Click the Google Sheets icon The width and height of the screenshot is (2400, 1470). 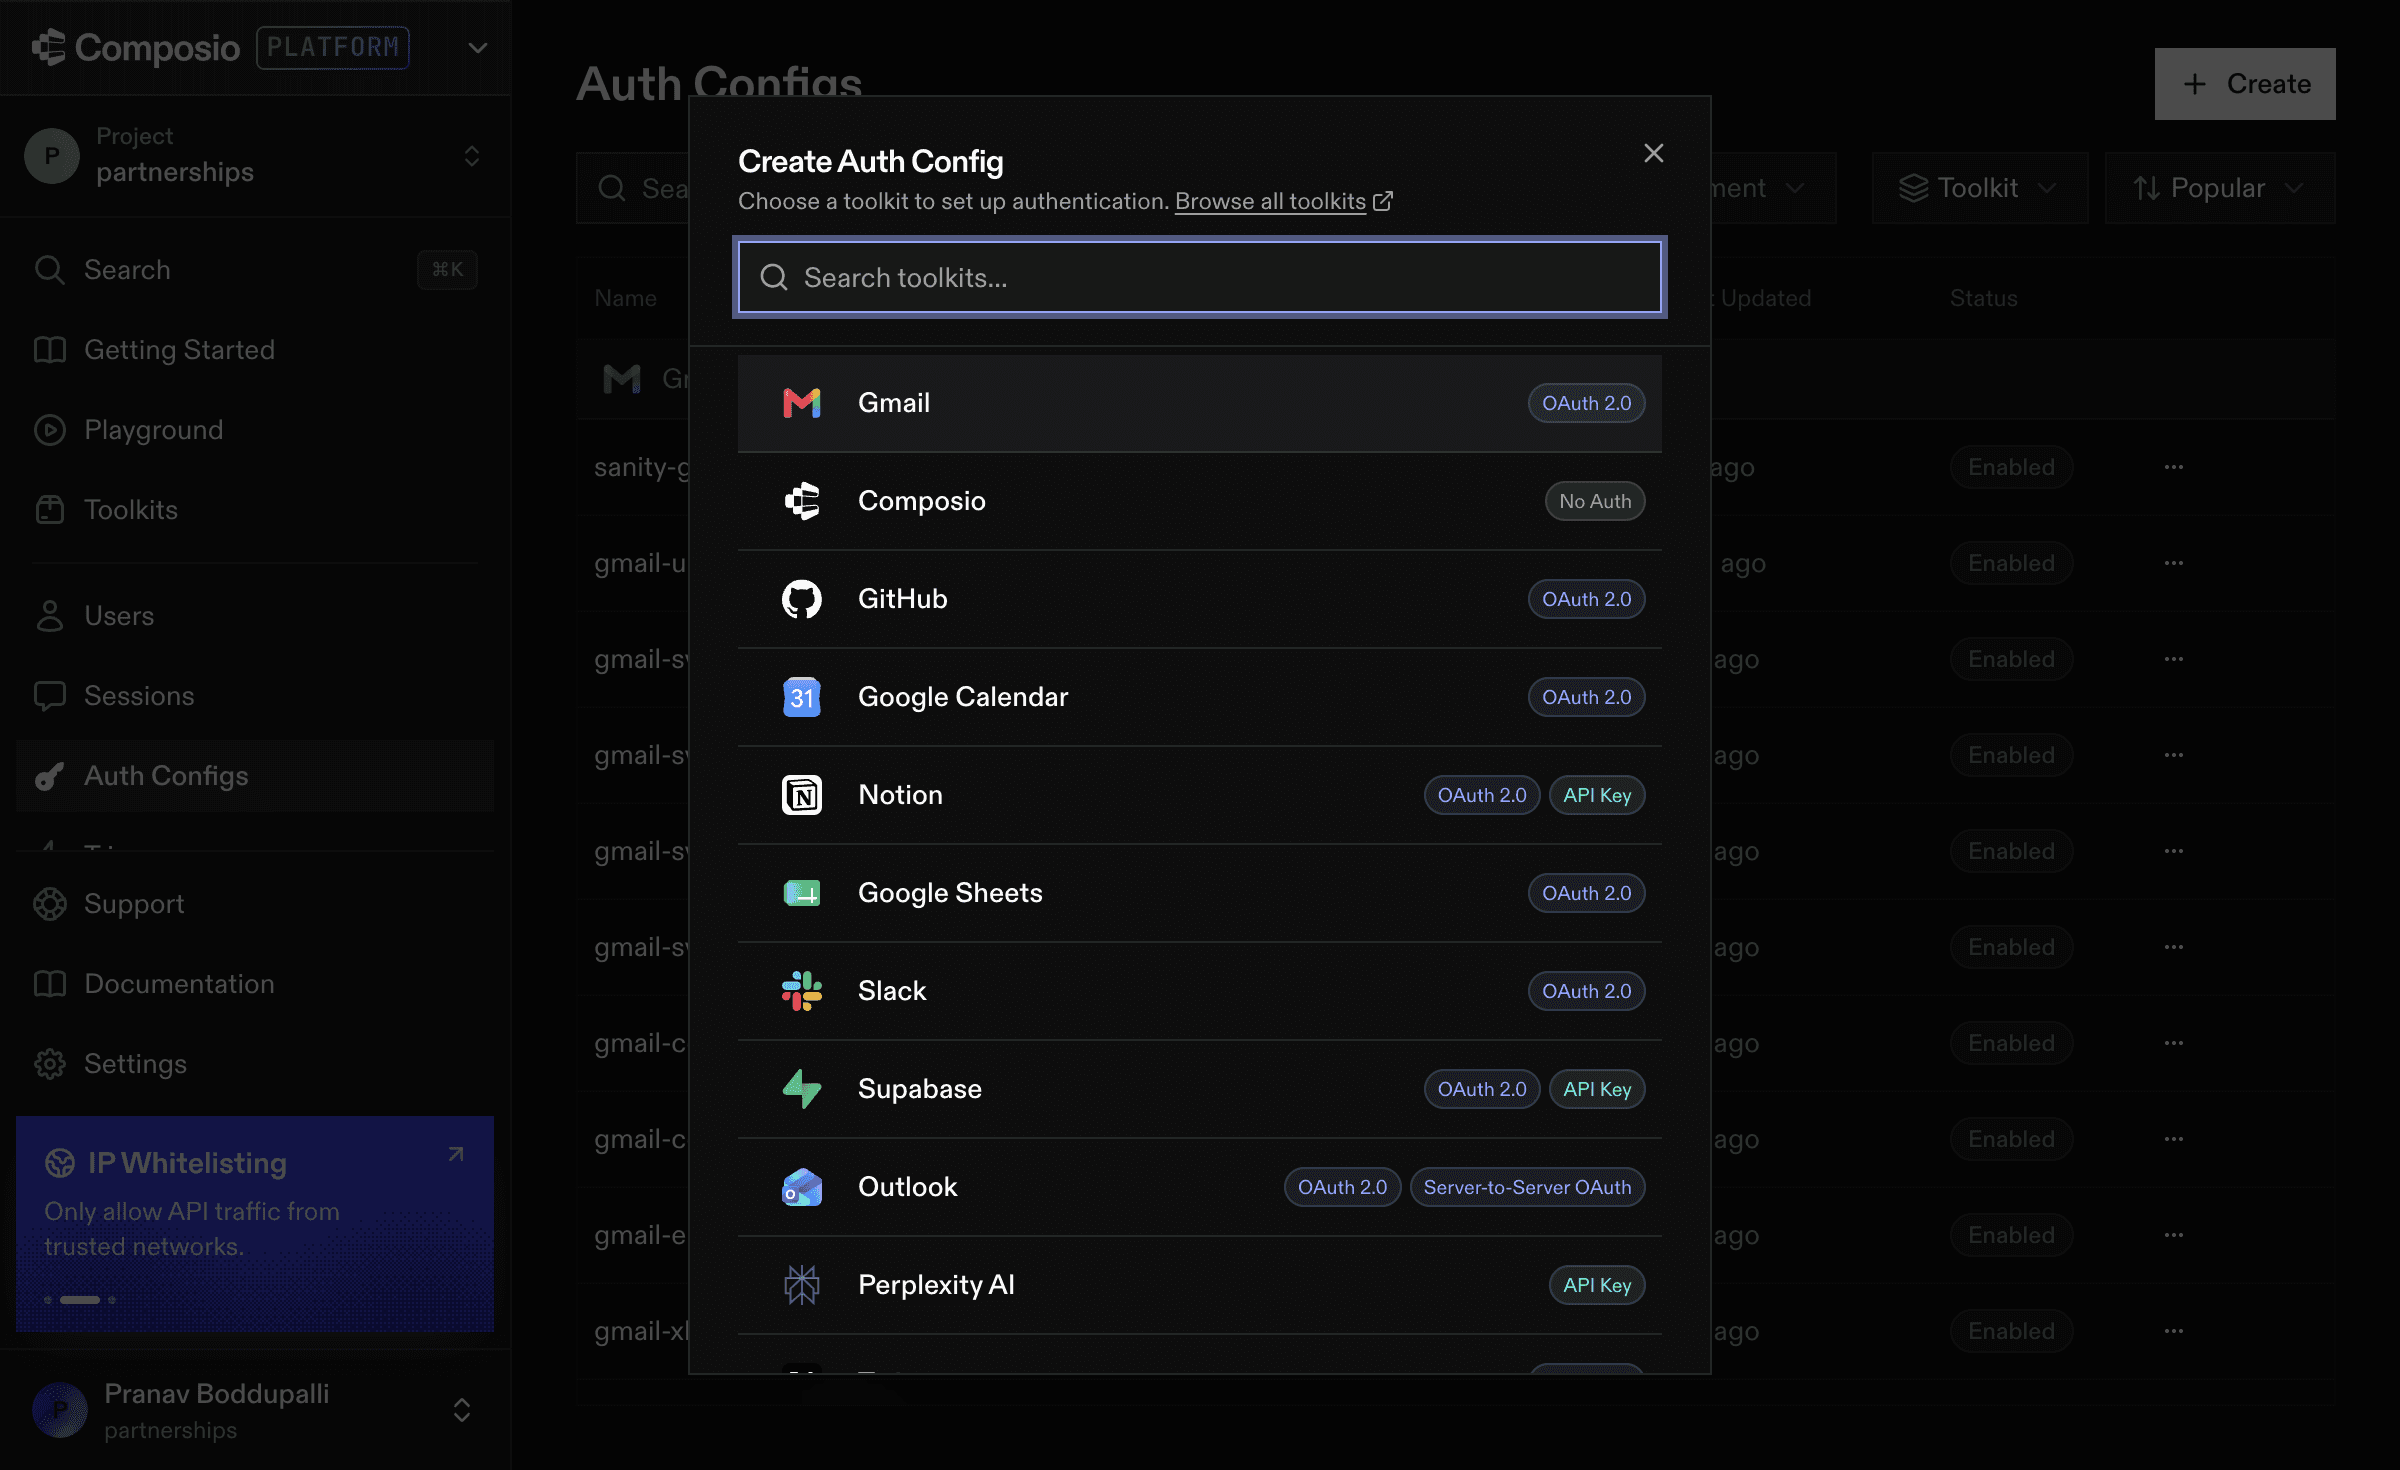[801, 893]
